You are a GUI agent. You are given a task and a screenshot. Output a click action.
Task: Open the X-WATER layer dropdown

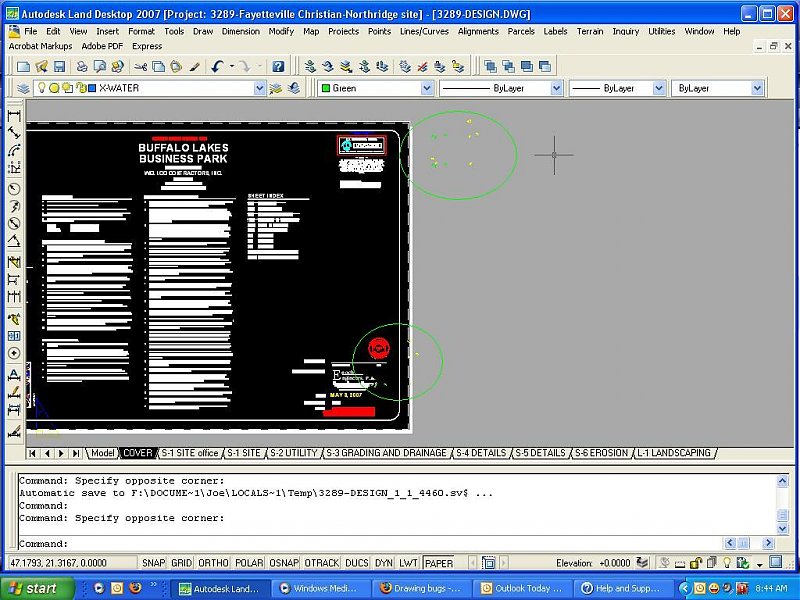tap(260, 88)
